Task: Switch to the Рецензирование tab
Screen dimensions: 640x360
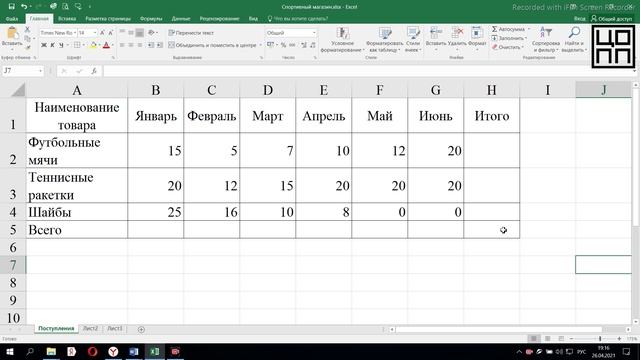Action: click(x=220, y=19)
